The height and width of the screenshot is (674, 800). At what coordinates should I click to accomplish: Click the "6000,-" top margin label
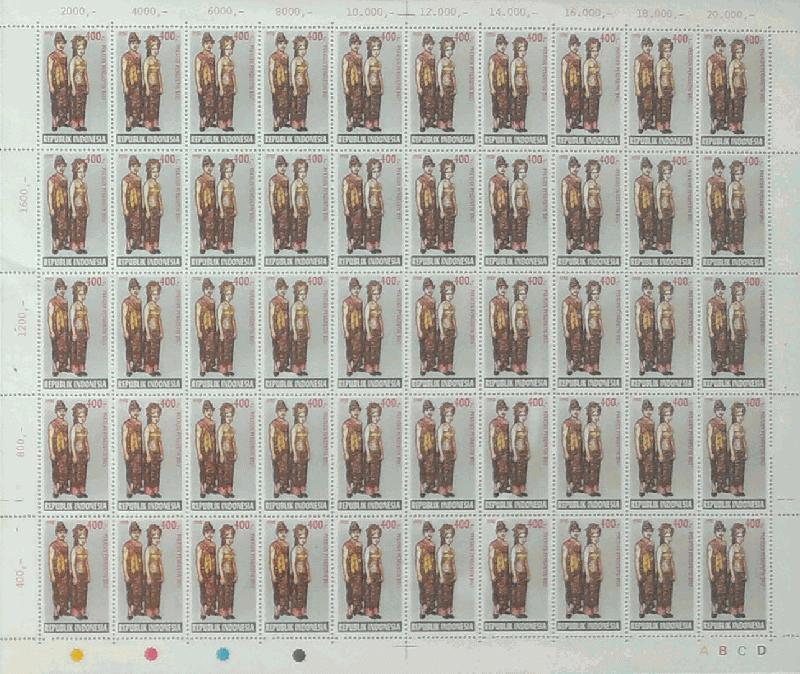pos(223,12)
